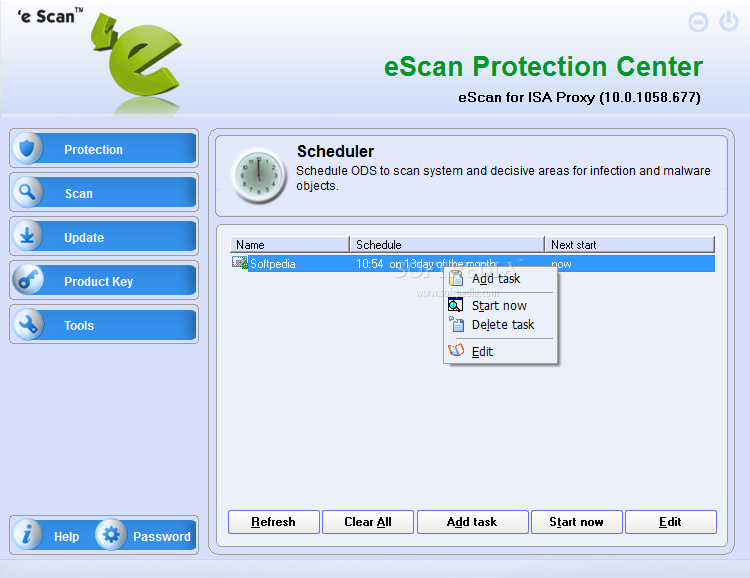750x578 pixels.
Task: Open Help from the bottom bar
Action: click(x=66, y=536)
